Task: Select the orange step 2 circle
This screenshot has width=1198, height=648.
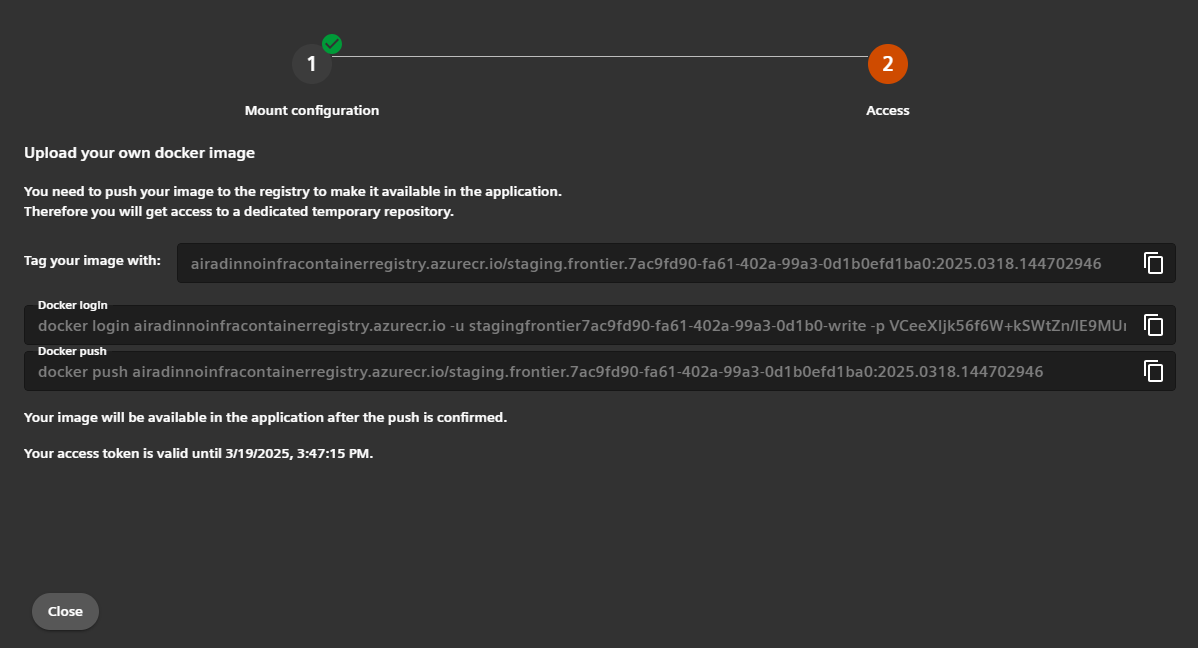Action: (887, 64)
